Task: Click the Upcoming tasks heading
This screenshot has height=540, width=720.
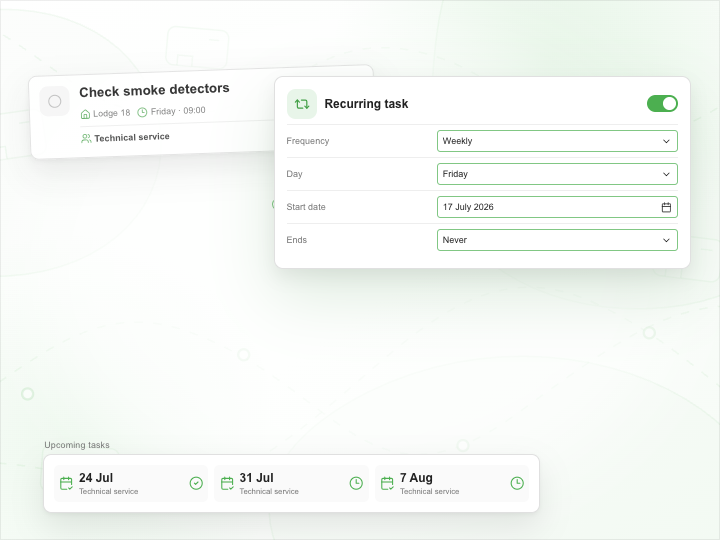Action: (x=77, y=445)
